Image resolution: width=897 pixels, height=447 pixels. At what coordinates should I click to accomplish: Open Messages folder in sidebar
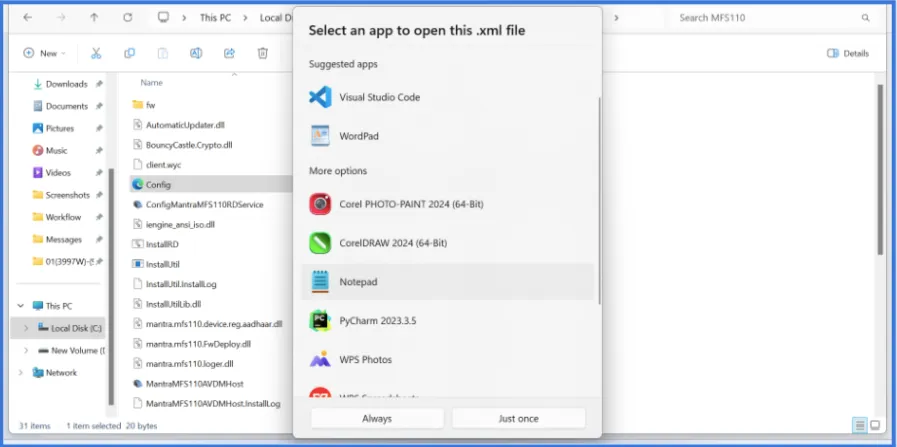coord(63,240)
